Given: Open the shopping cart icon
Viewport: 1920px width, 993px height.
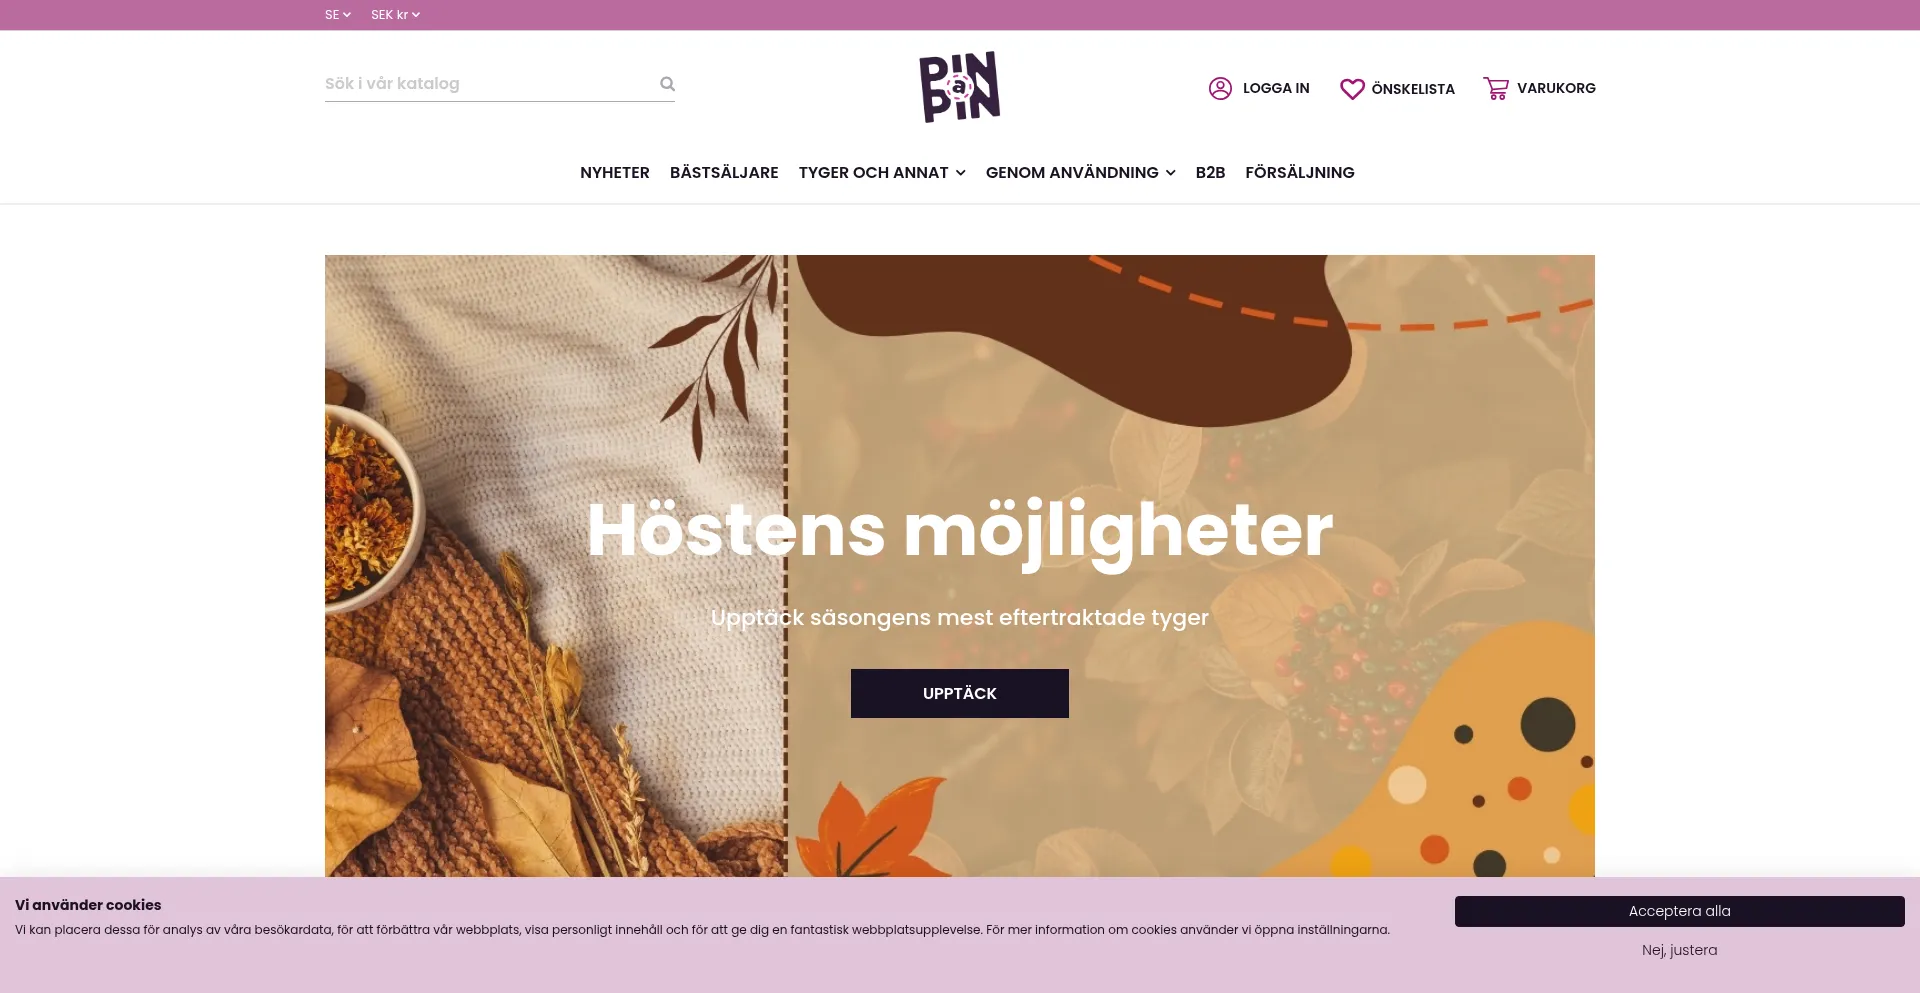Looking at the screenshot, I should [1496, 88].
